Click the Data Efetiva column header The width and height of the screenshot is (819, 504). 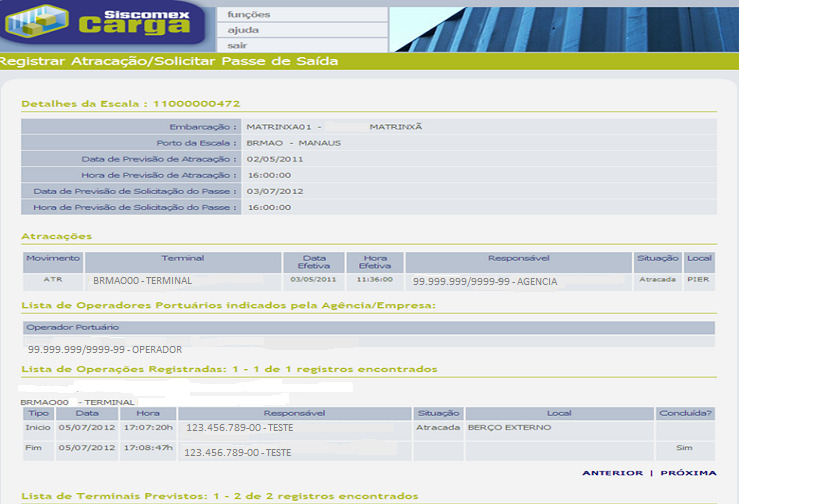(314, 262)
